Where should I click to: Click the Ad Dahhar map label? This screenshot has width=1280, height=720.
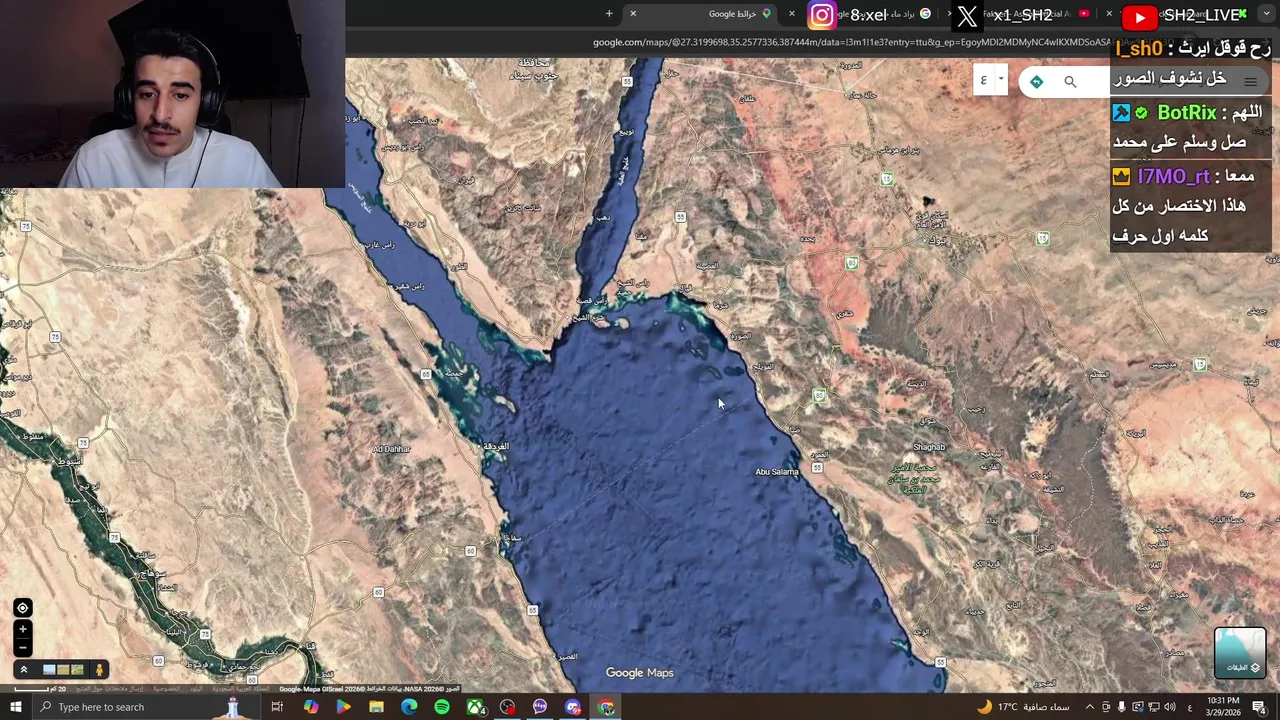391,449
